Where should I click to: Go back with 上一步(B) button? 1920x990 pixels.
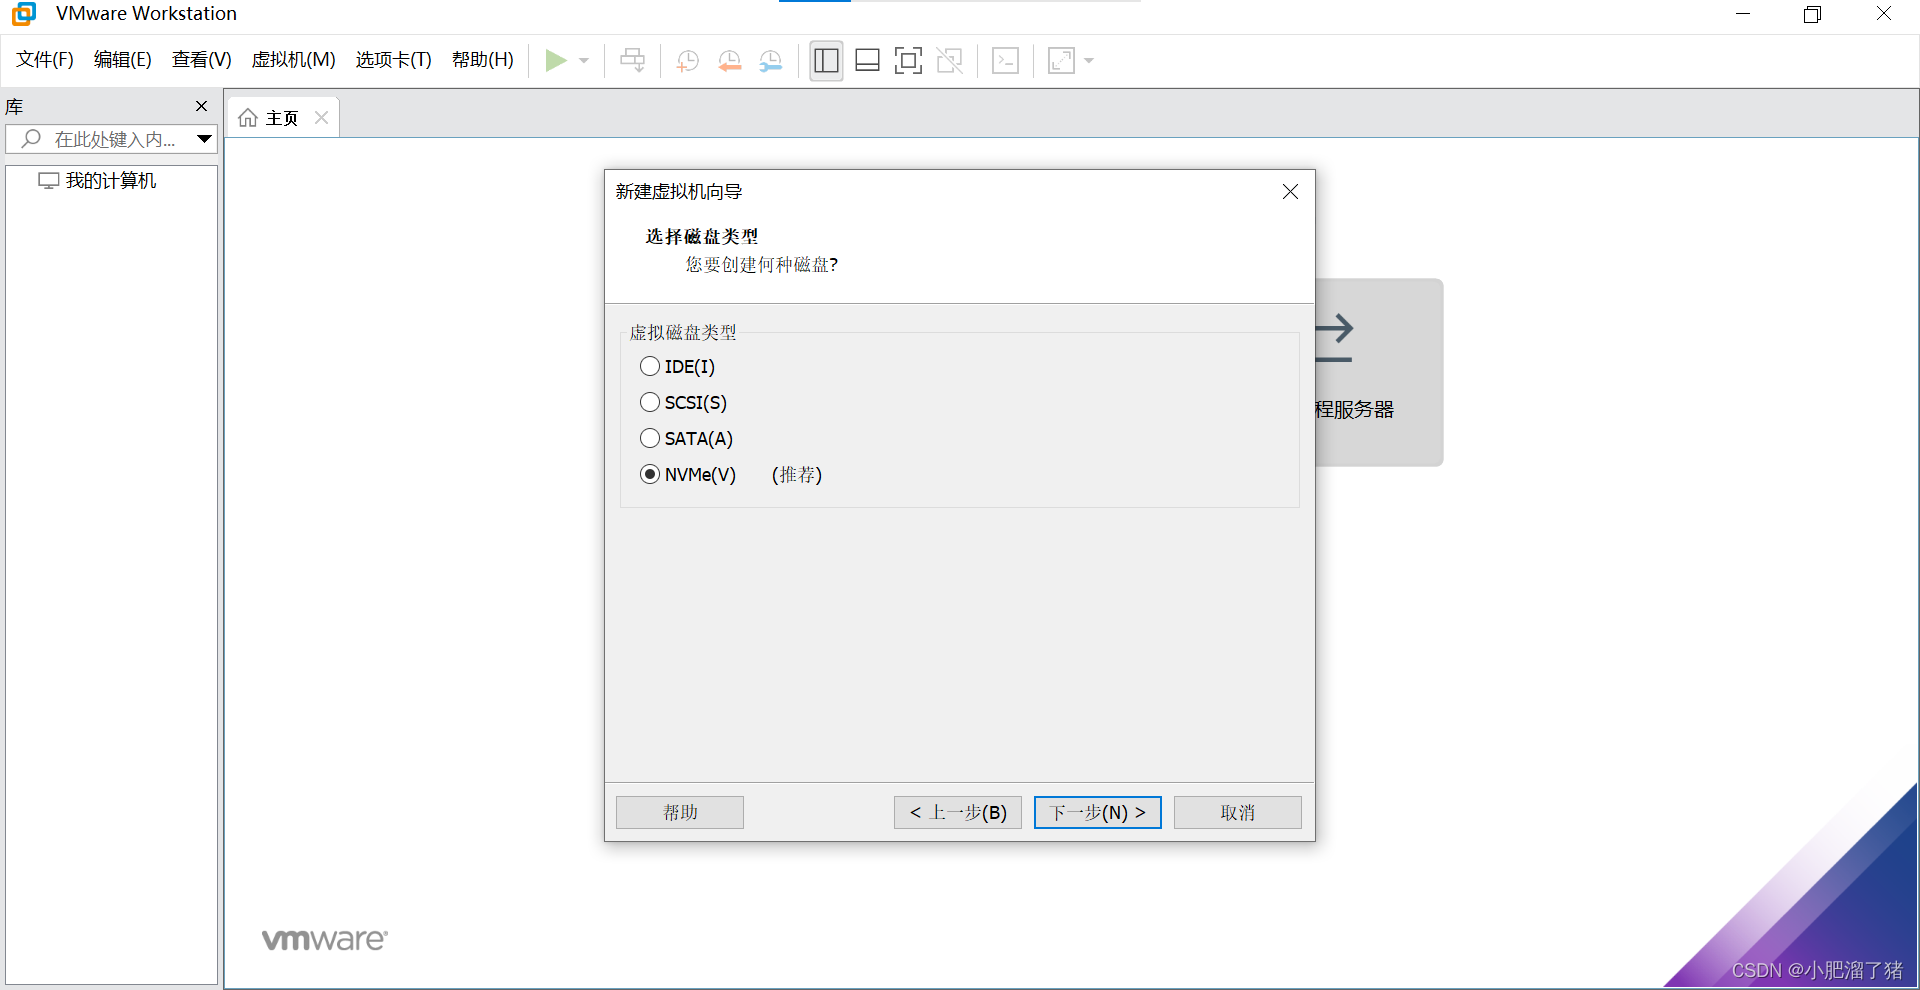coord(958,813)
